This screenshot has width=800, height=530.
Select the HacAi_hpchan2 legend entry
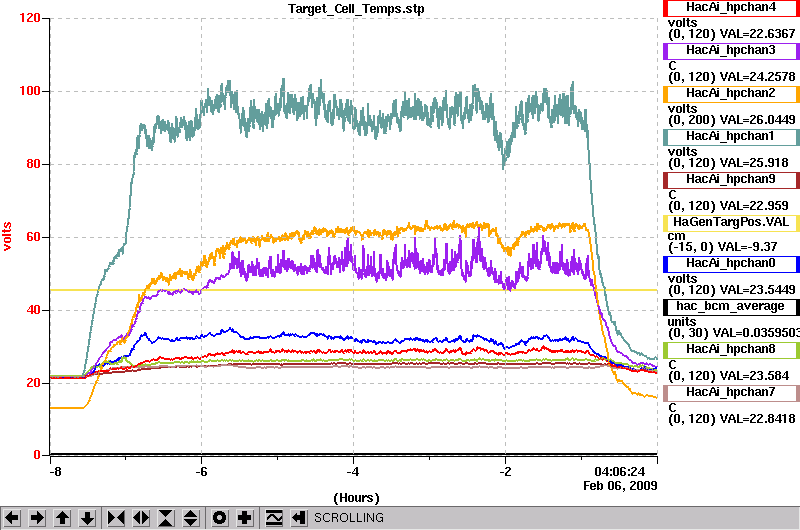[731, 93]
